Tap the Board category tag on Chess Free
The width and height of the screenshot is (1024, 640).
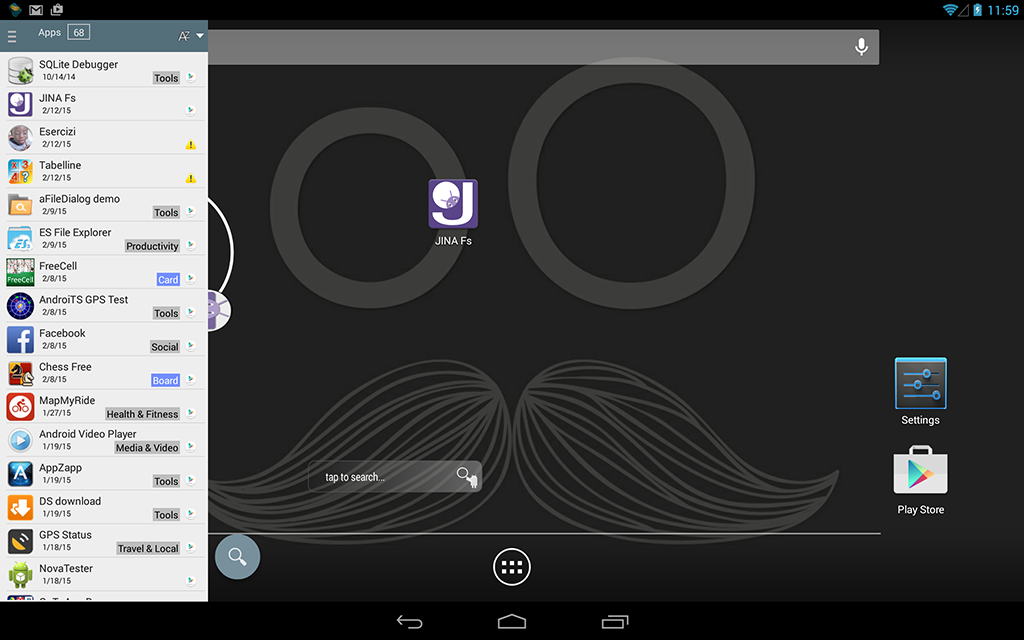pyautogui.click(x=164, y=380)
